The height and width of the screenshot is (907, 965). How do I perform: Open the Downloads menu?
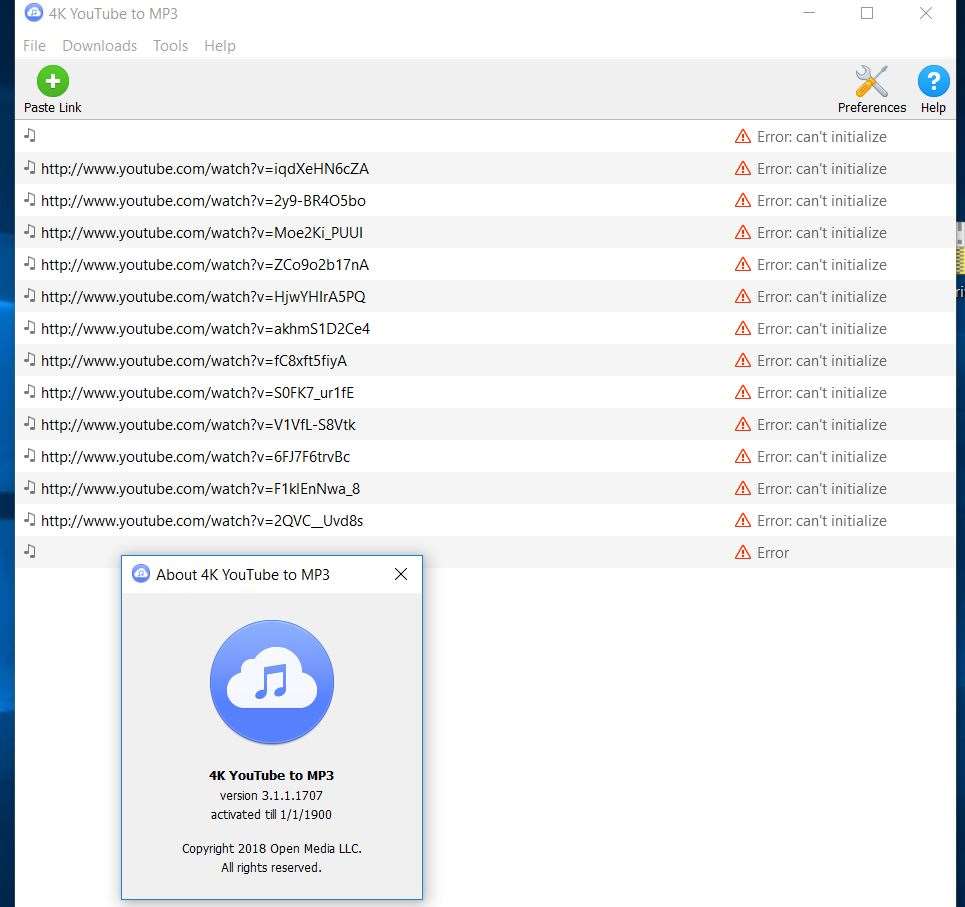(99, 46)
